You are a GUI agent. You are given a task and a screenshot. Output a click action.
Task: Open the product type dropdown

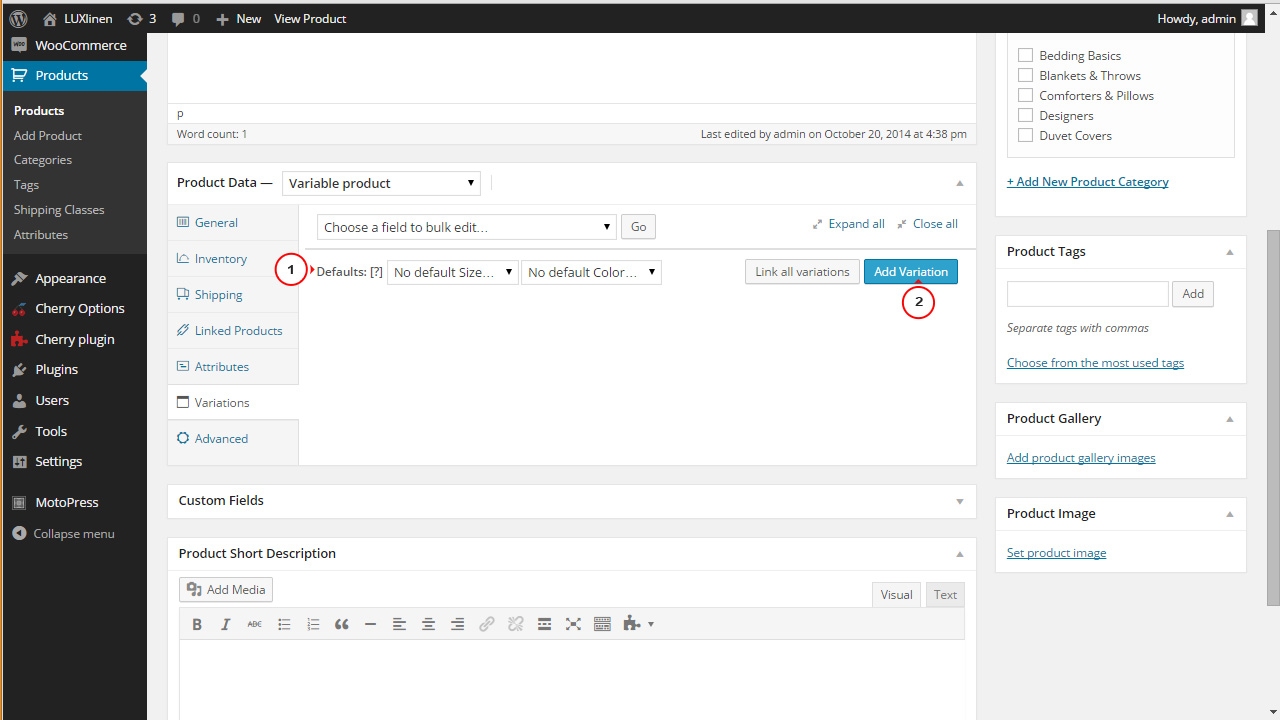(x=381, y=183)
